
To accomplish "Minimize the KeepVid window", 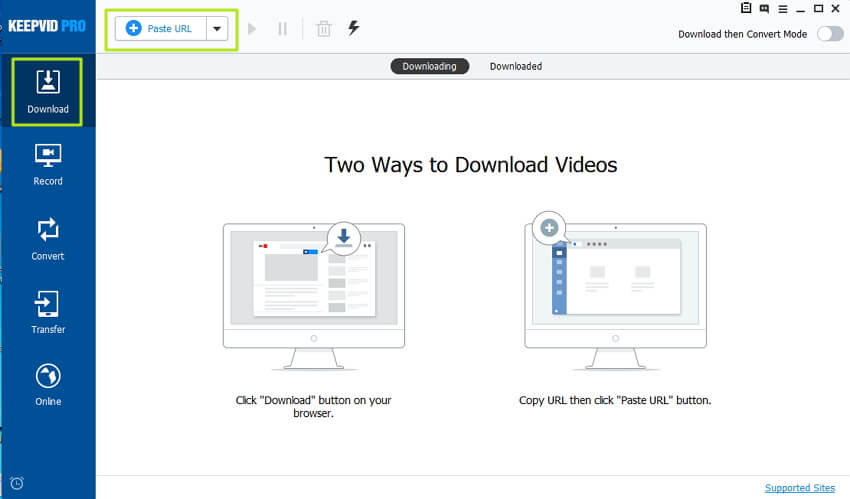I will [801, 9].
